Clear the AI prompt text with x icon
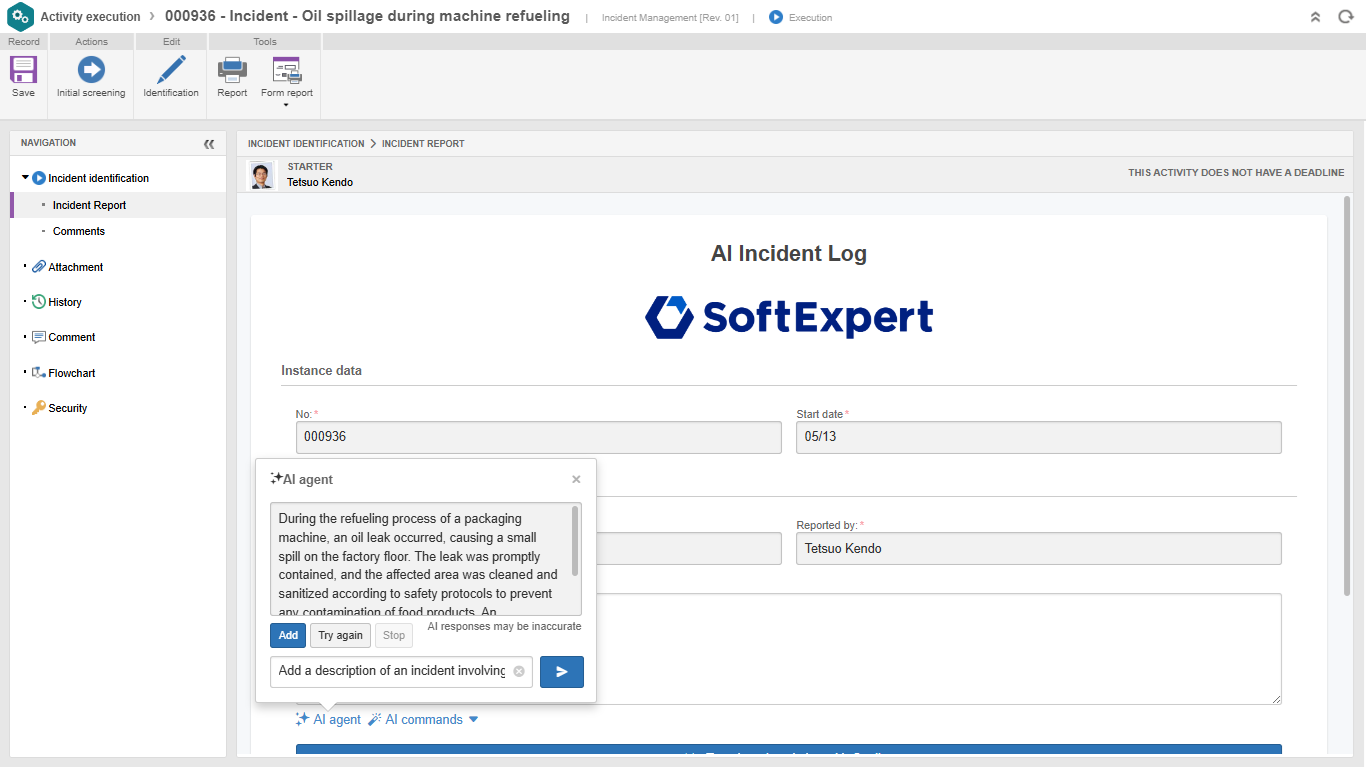This screenshot has width=1366, height=768. point(519,671)
